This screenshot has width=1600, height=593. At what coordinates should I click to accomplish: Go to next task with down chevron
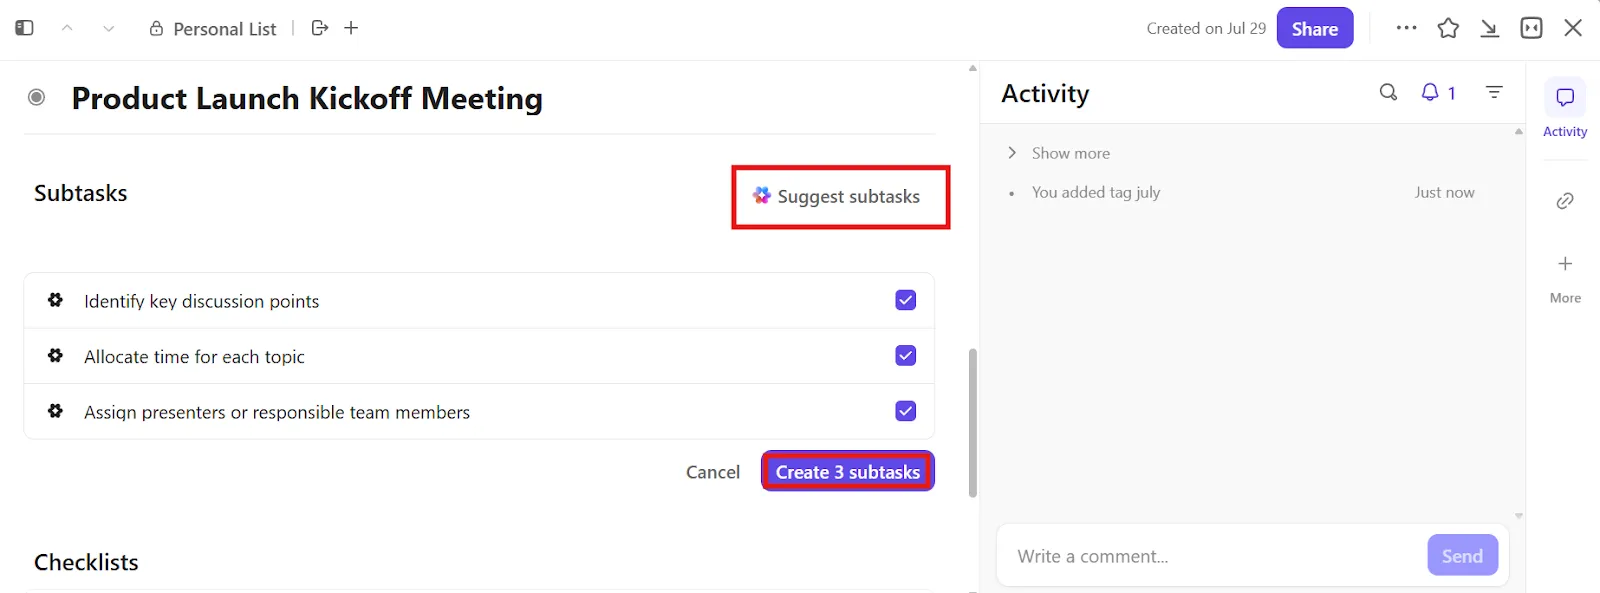pyautogui.click(x=108, y=28)
